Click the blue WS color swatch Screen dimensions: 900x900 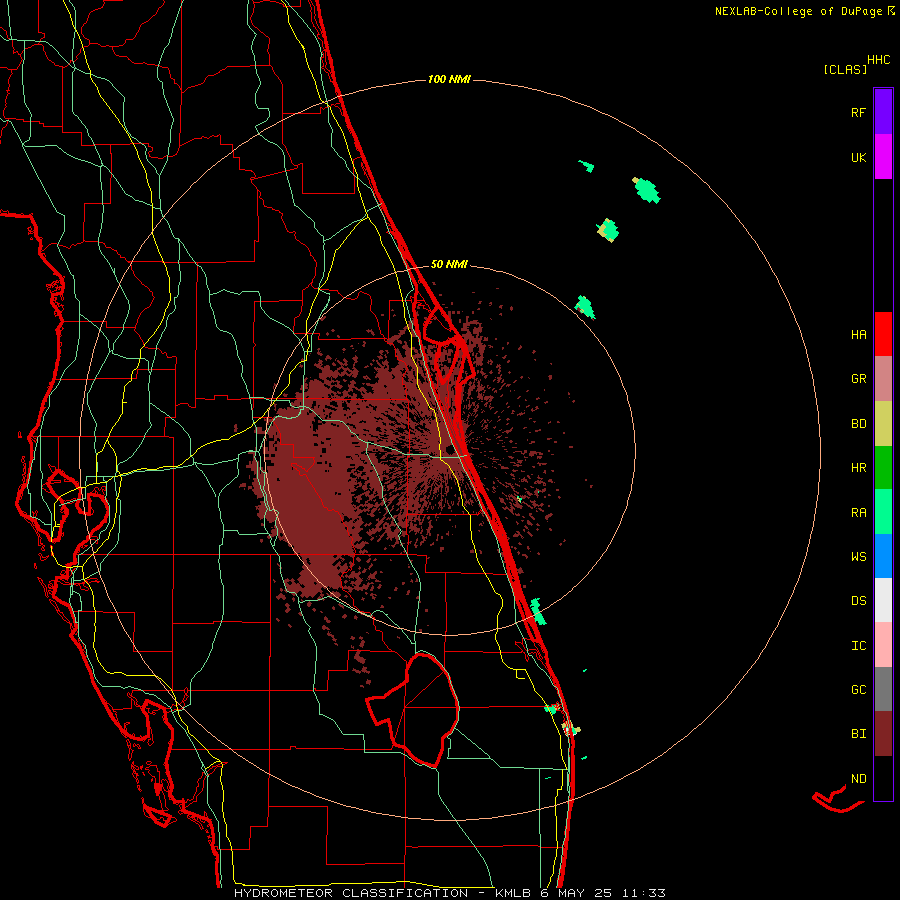pos(883,556)
